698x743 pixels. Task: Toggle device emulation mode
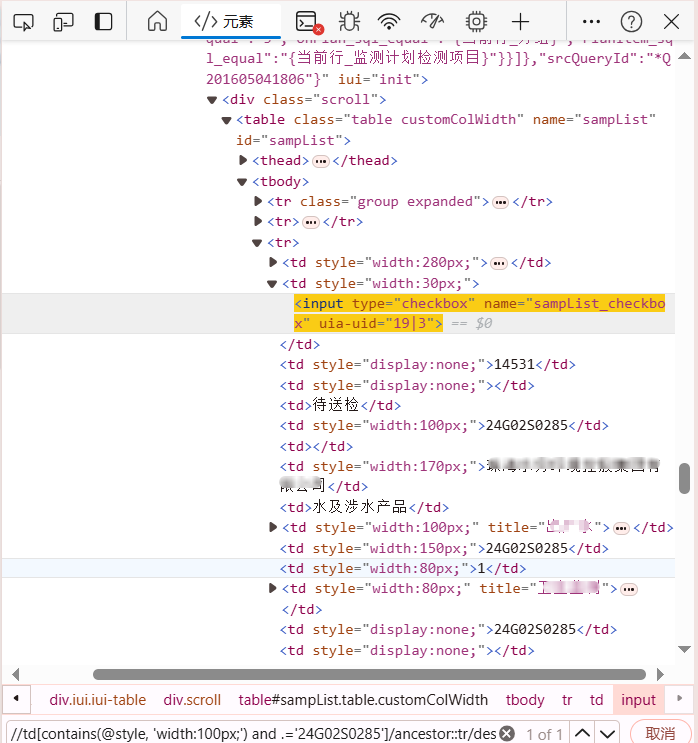(x=63, y=21)
